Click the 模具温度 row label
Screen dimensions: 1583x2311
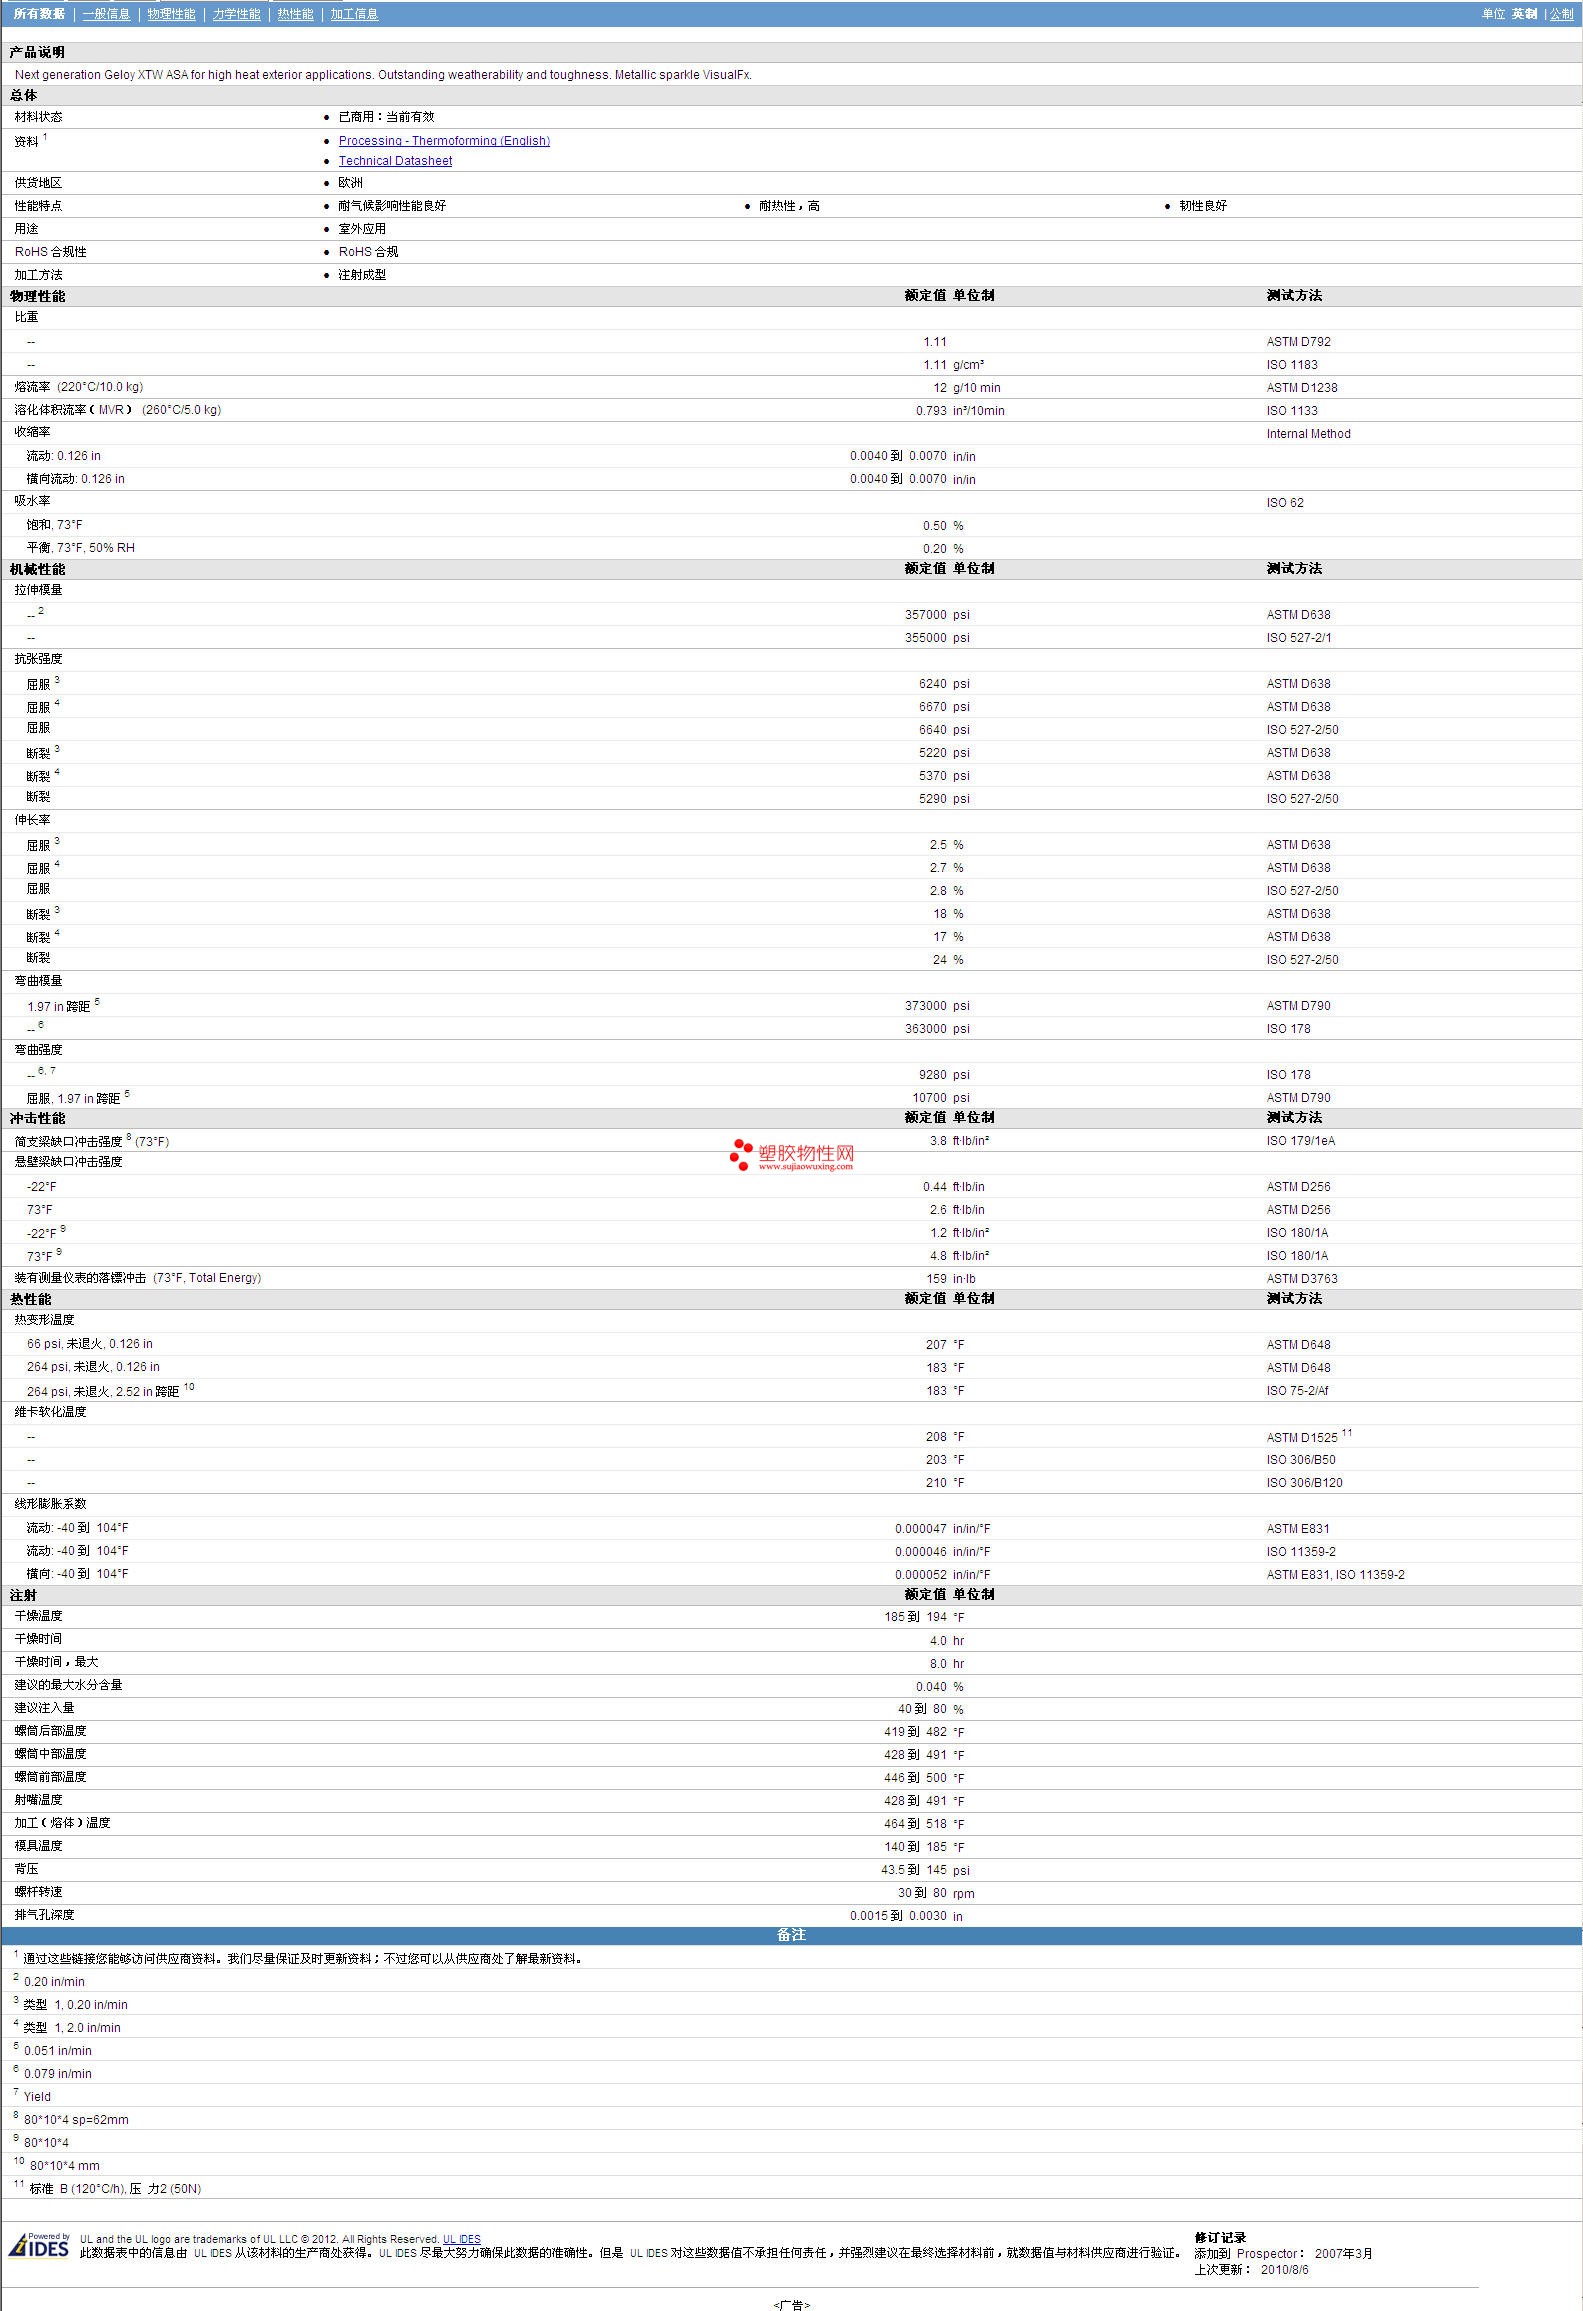tap(38, 1846)
